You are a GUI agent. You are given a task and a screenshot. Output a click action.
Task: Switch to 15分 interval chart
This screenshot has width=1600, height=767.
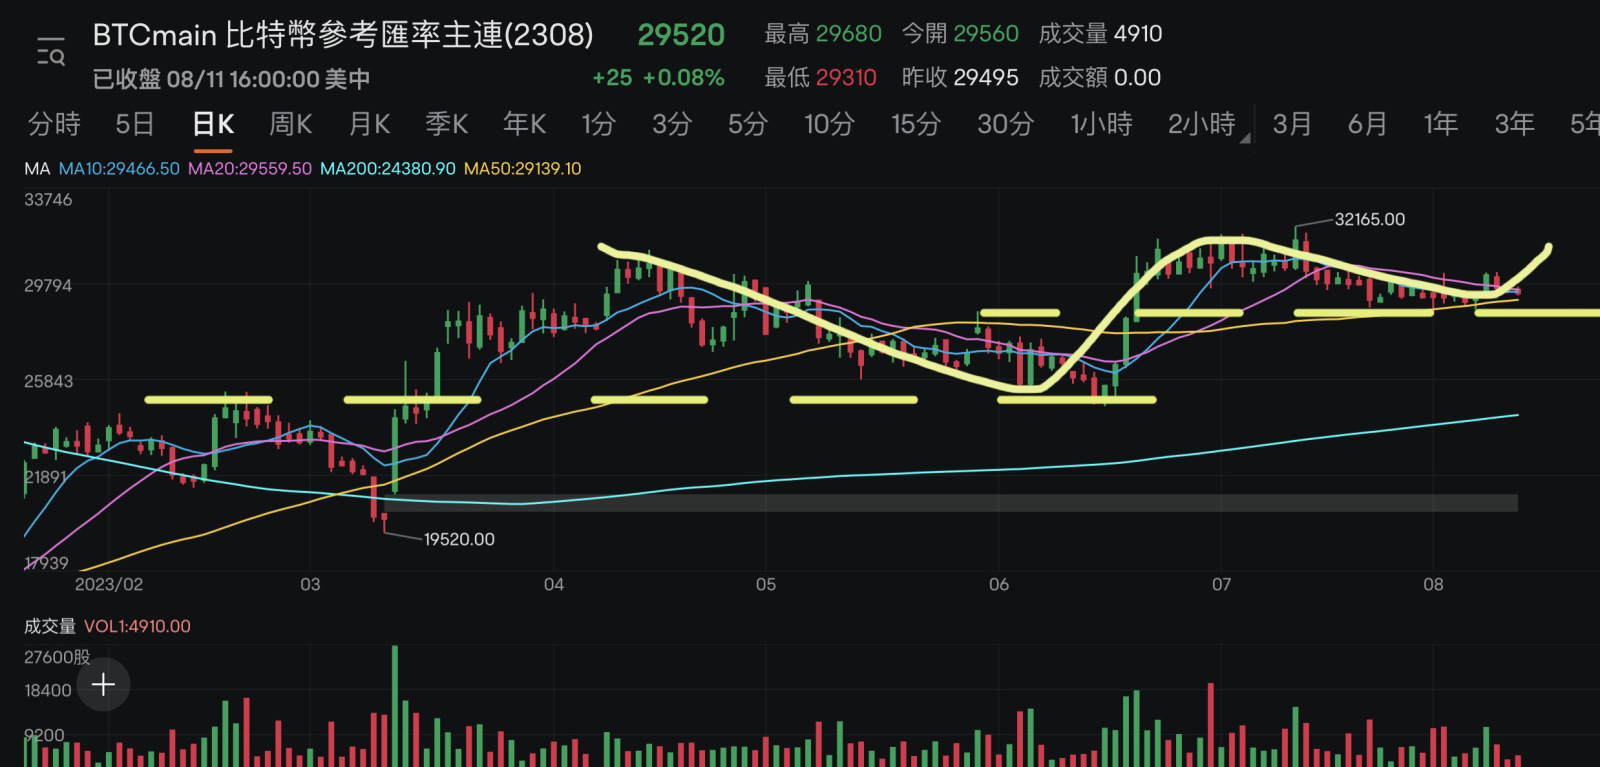pos(917,124)
